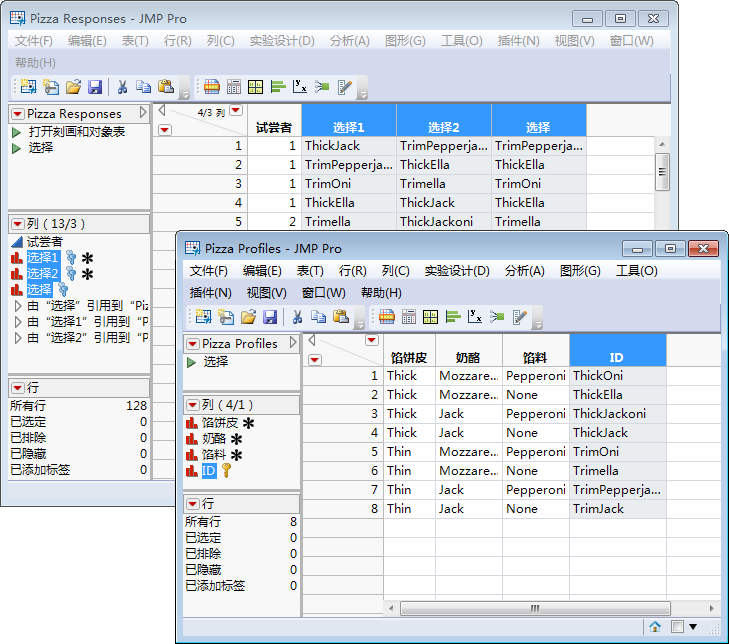Run the 选择 script in Pizza Profiles panel

click(x=192, y=362)
